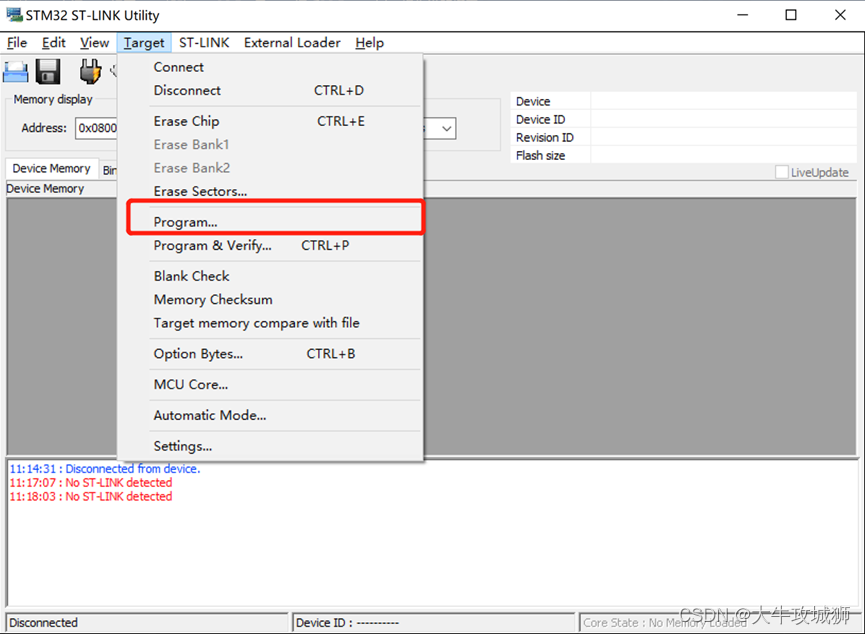Close the ST-LINK Utility window
The height and width of the screenshot is (634, 865).
(x=840, y=15)
